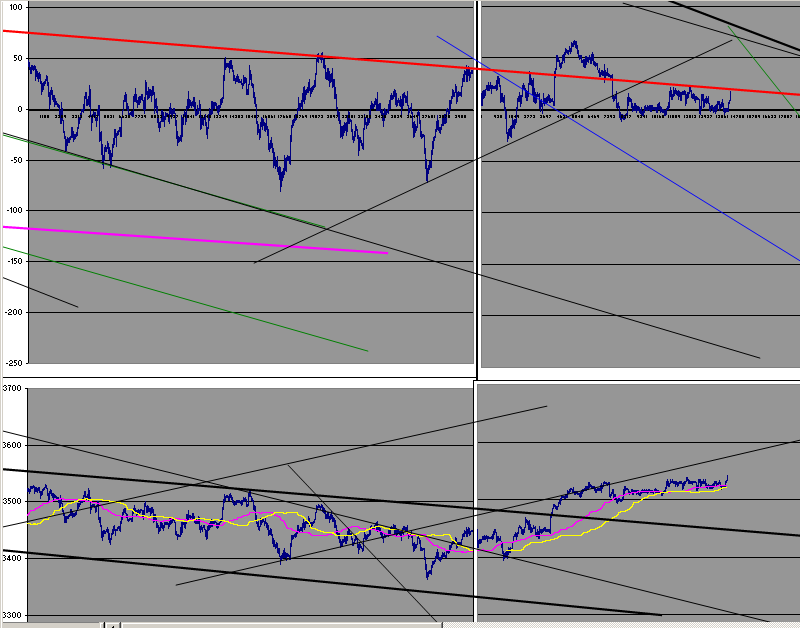Image resolution: width=800 pixels, height=628 pixels.
Task: Click the "-250" axis label in the upper left chart
Action: 14,363
